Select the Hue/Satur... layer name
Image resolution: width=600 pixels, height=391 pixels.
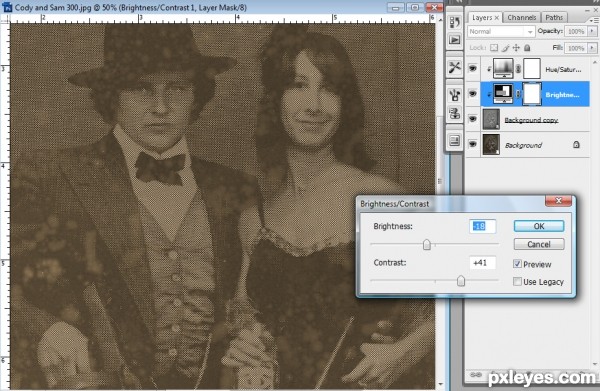coord(563,69)
